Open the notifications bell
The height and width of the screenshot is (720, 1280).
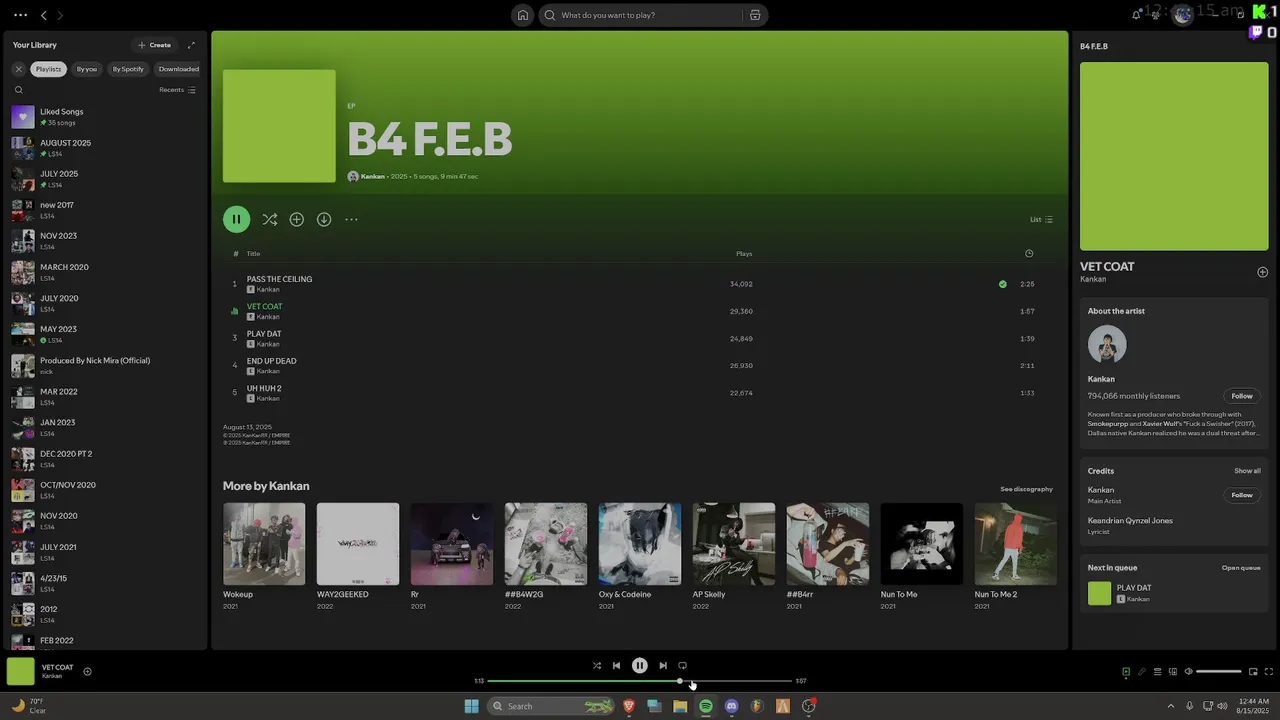click(1136, 15)
